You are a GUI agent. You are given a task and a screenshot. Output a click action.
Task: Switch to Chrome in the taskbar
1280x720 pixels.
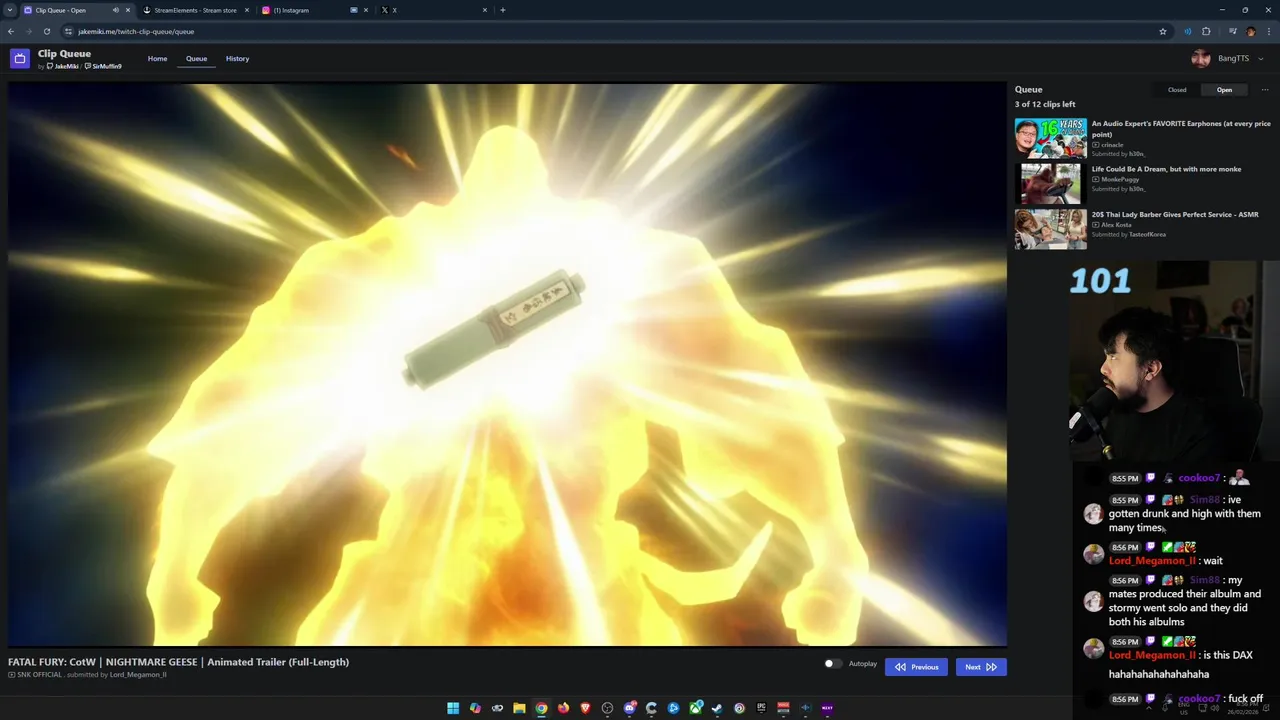tap(541, 708)
